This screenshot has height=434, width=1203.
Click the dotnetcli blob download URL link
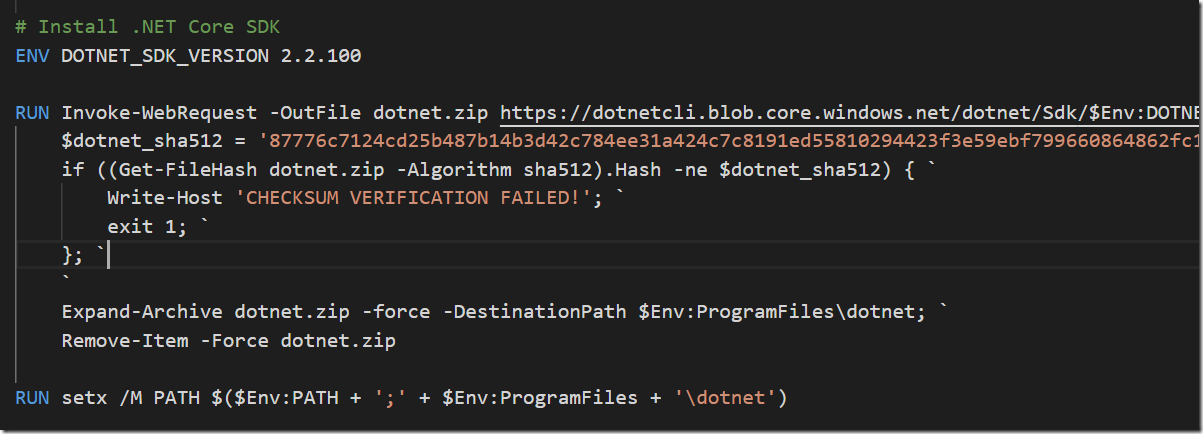tap(851, 112)
